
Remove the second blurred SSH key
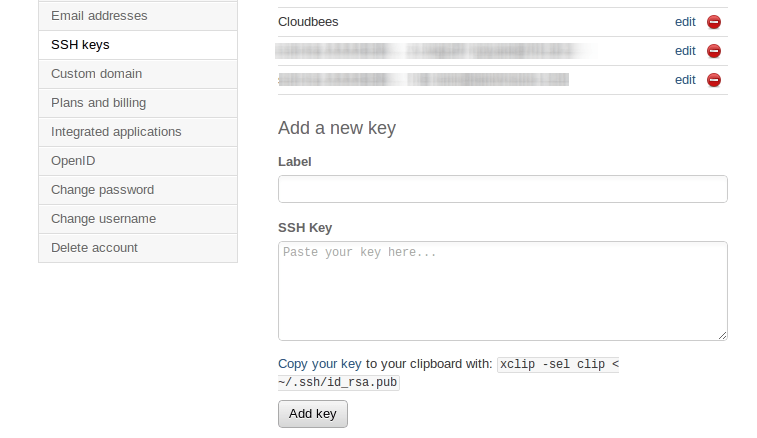click(714, 51)
